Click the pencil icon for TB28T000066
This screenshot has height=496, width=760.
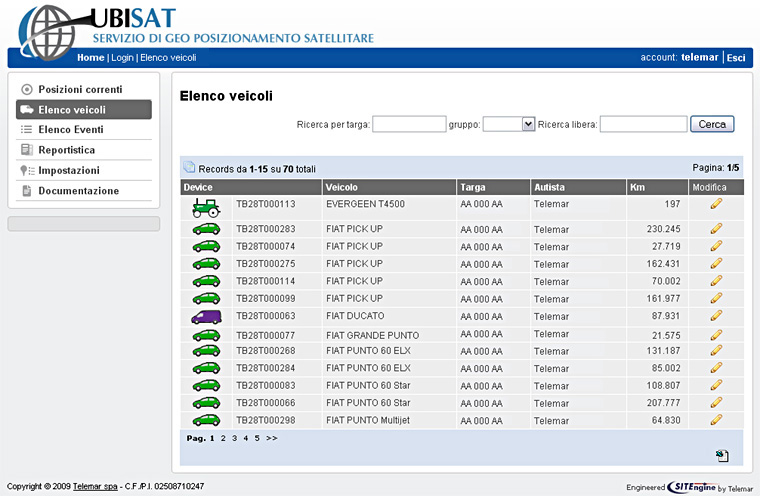pyautogui.click(x=716, y=402)
